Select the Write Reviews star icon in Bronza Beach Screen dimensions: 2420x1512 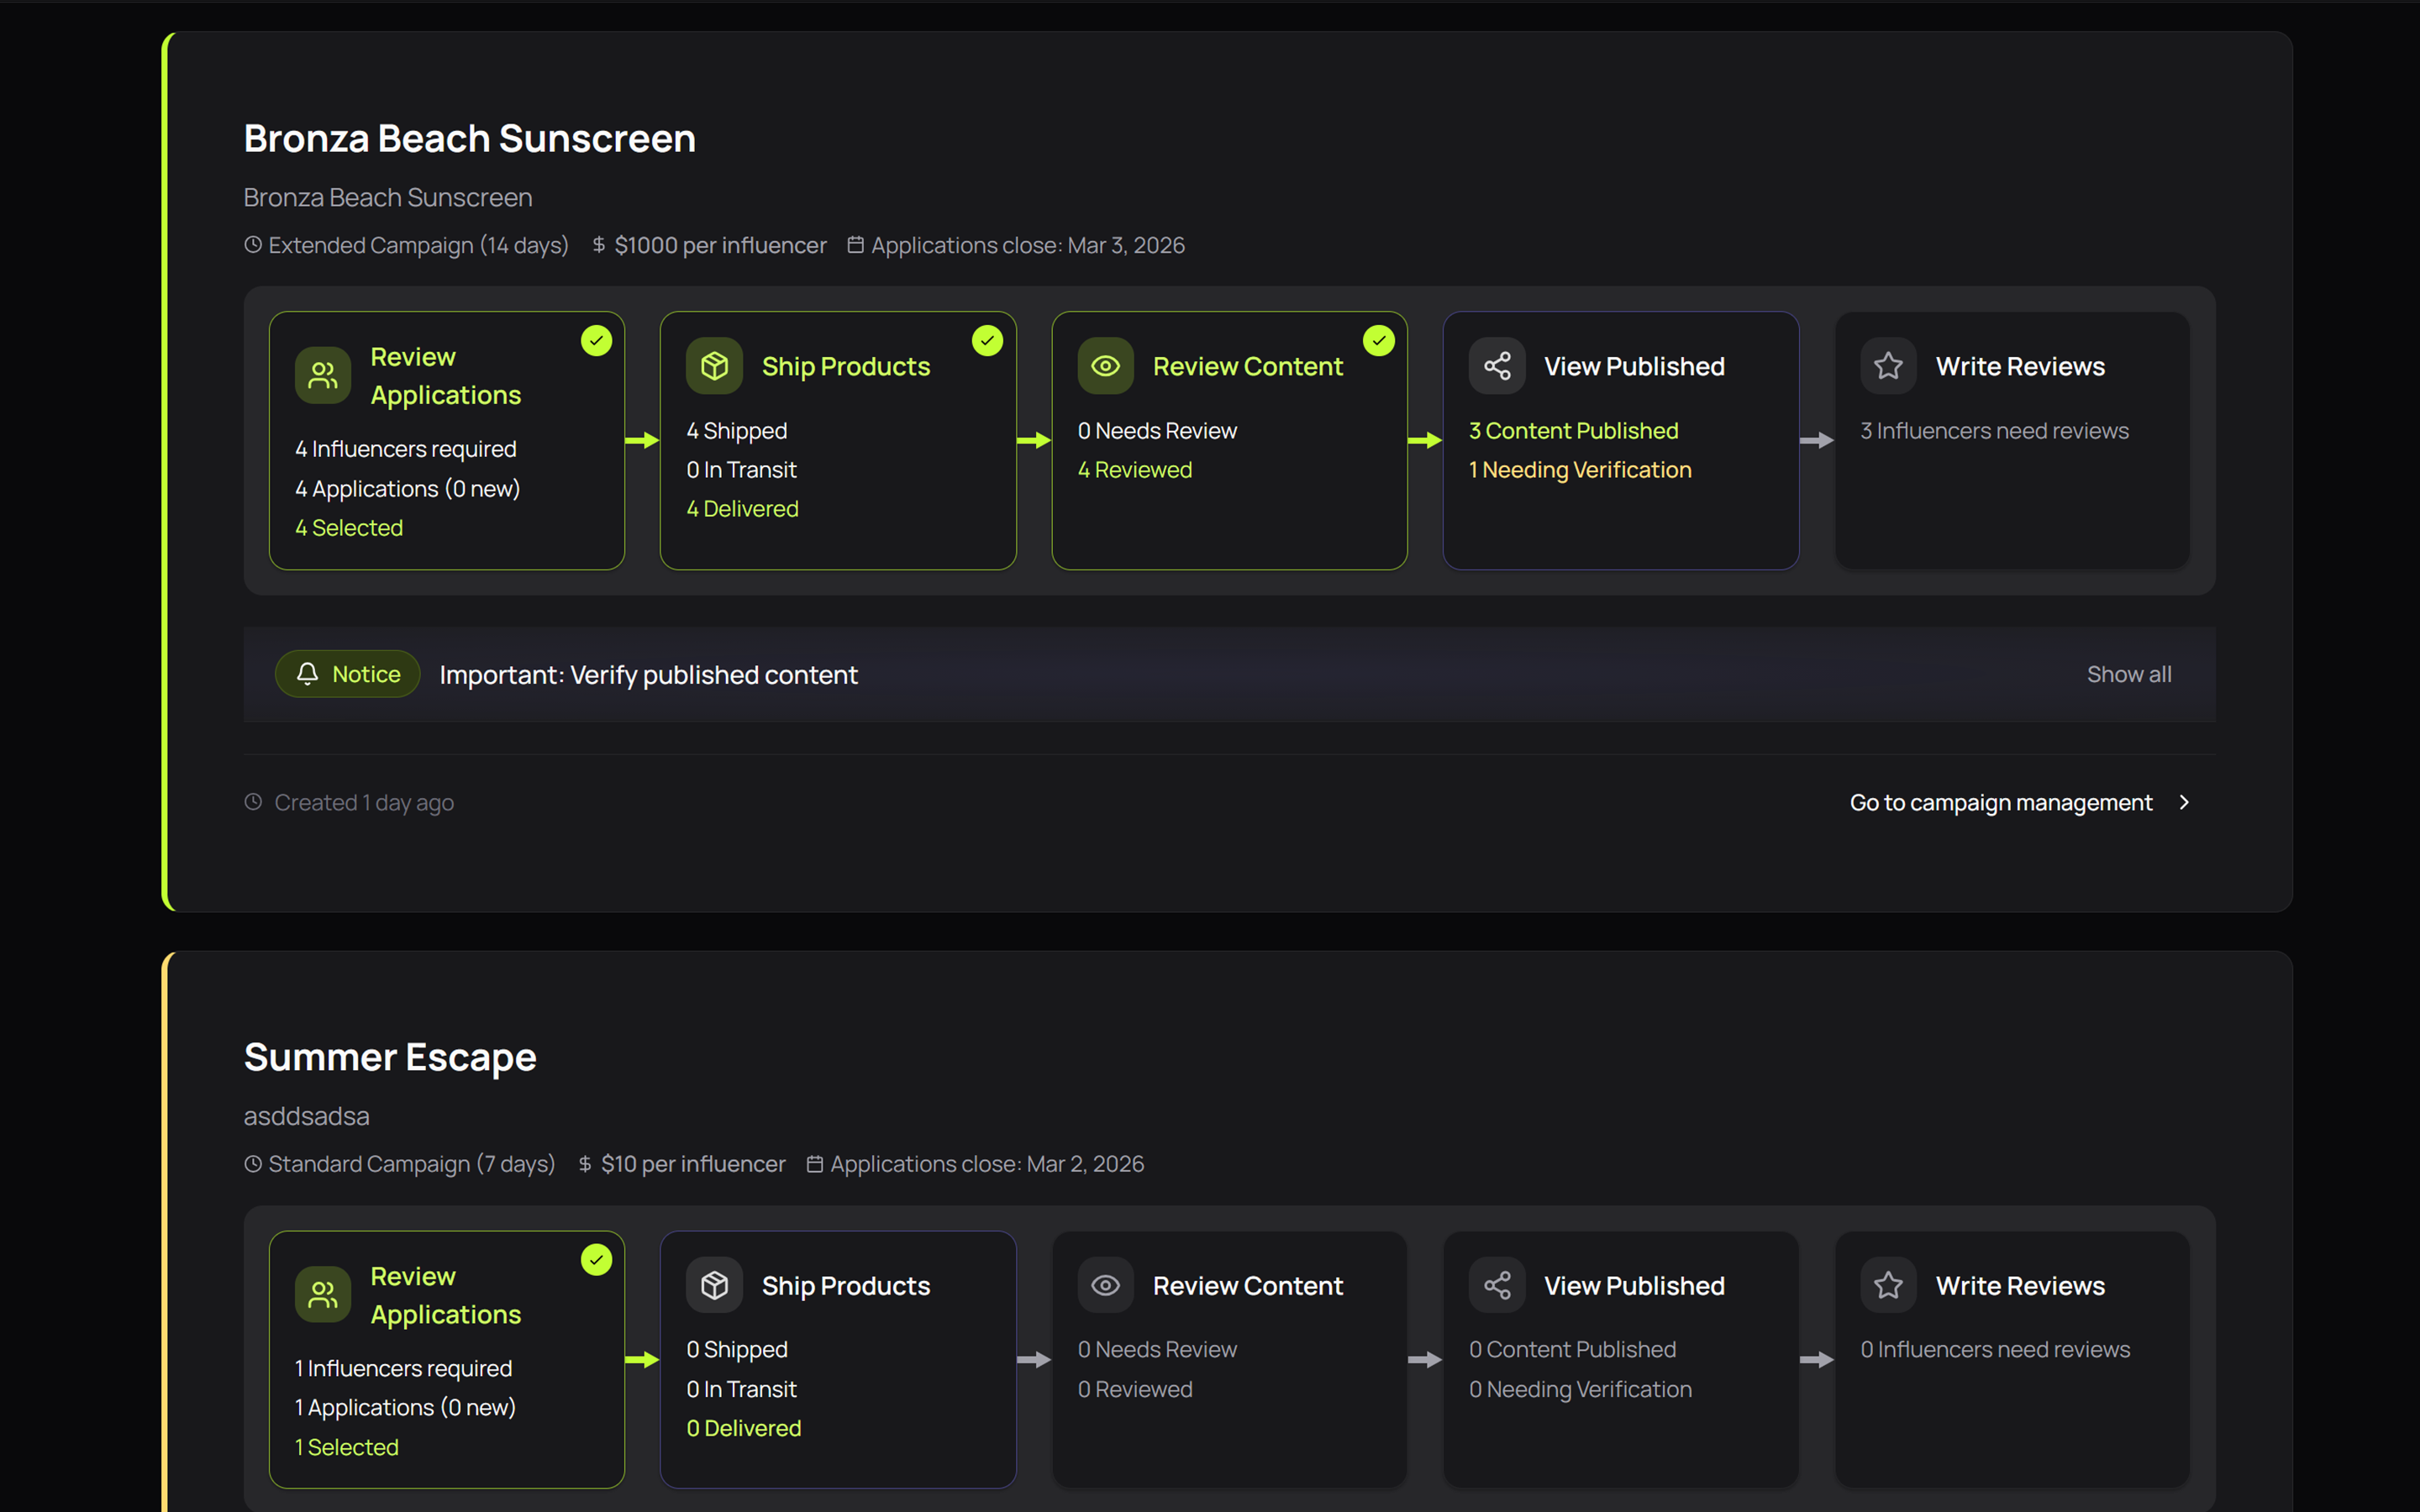(x=1888, y=366)
